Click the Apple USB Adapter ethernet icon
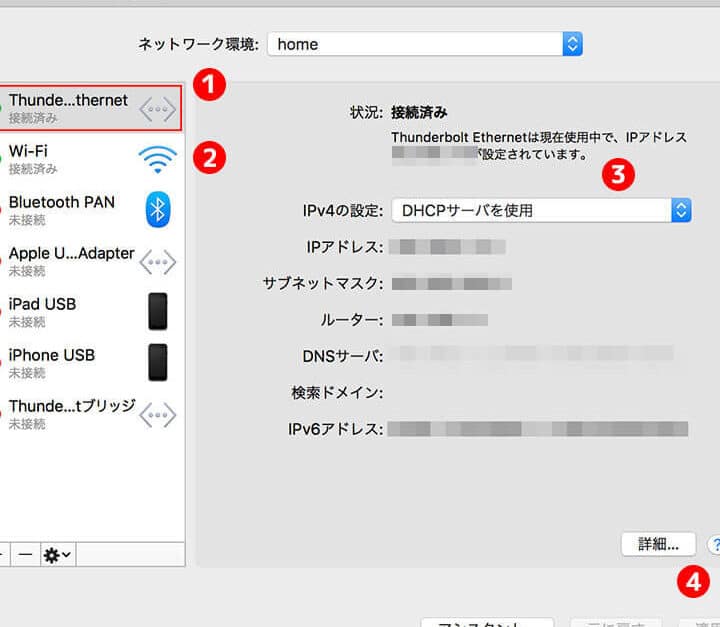 (x=157, y=261)
